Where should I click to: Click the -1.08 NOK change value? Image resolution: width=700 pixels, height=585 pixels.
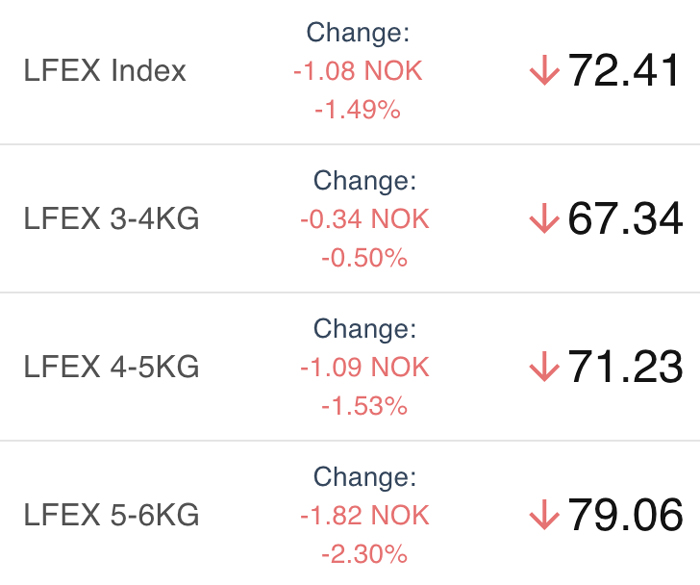(358, 71)
